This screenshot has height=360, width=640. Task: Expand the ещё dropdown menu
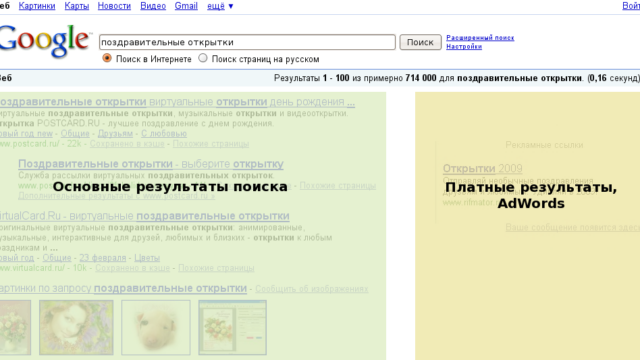click(x=220, y=6)
